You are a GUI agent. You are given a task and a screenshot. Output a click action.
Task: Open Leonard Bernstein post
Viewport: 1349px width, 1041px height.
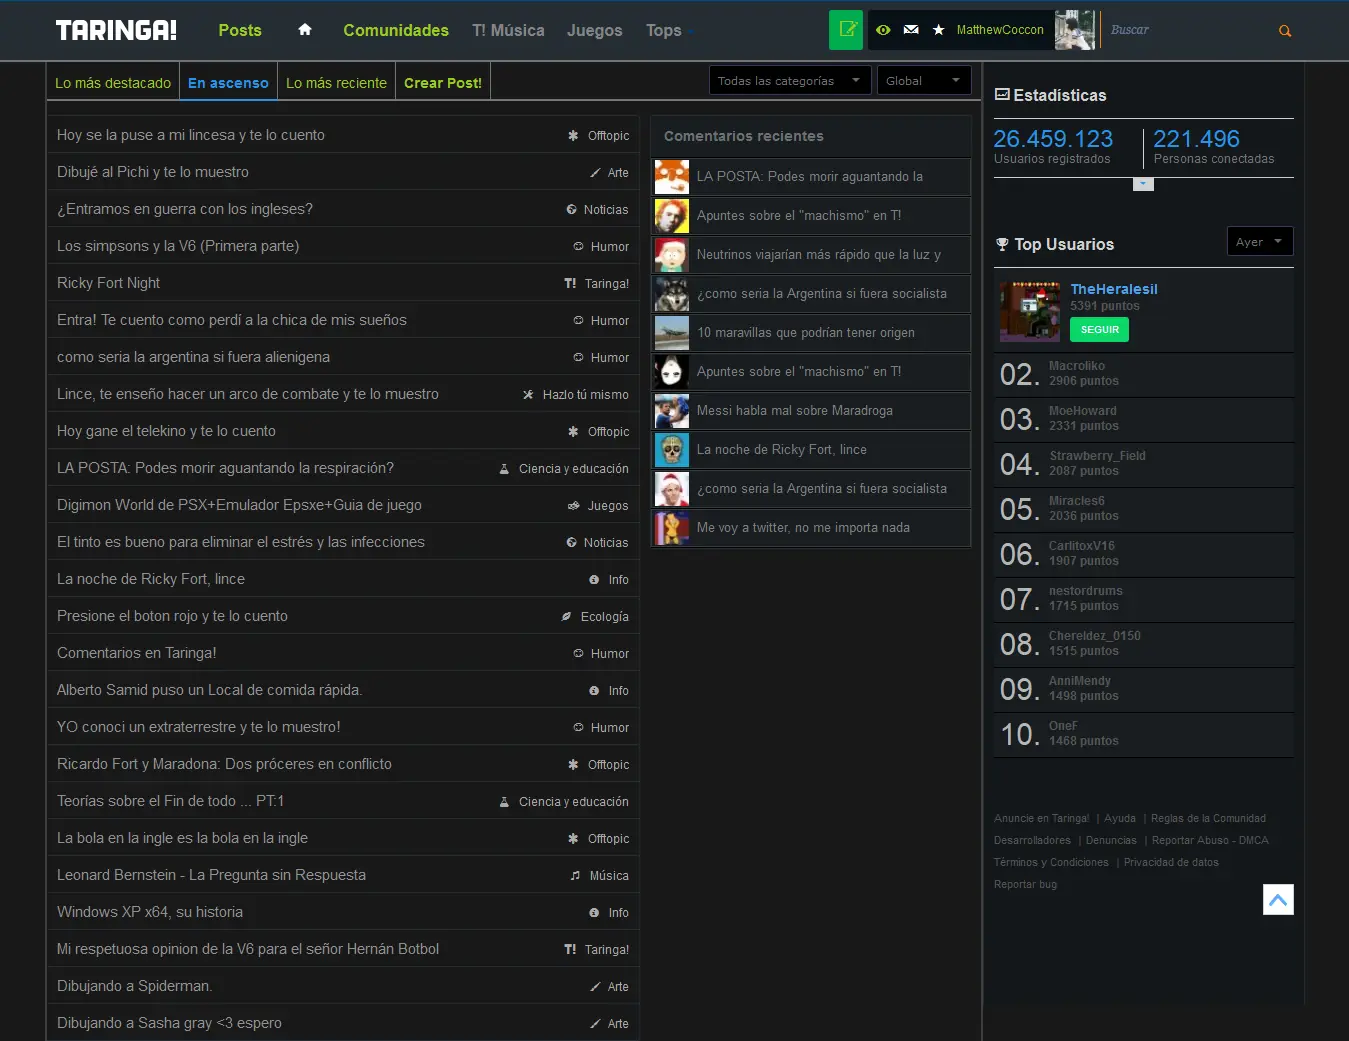pyautogui.click(x=211, y=875)
